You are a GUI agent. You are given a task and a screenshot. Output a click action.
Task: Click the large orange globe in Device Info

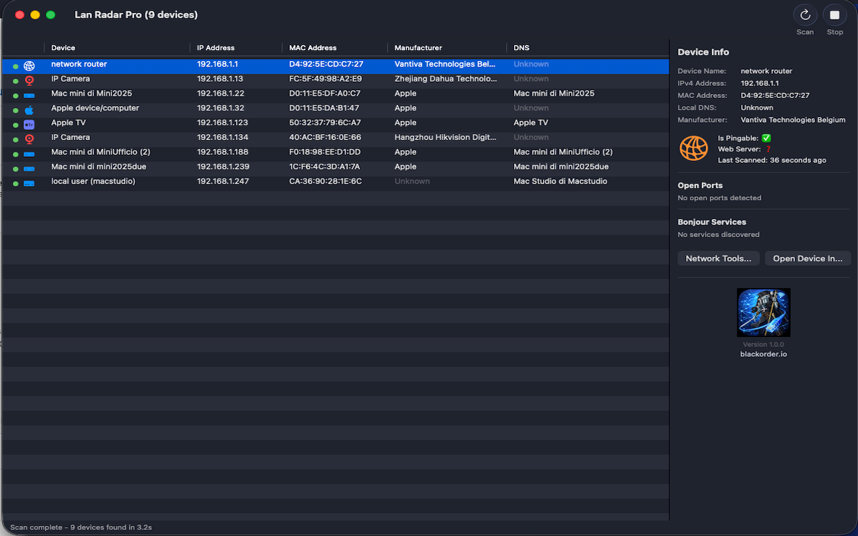point(693,148)
